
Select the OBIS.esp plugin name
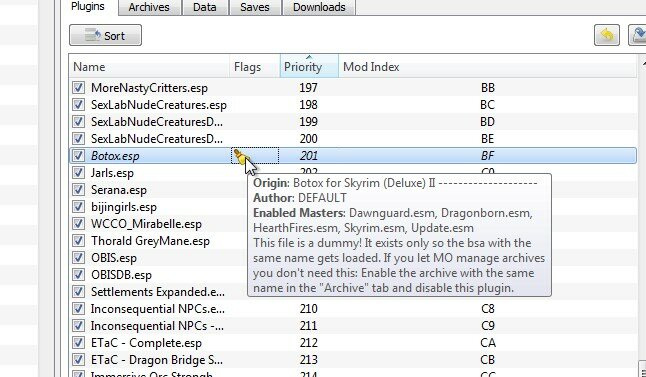(x=114, y=258)
